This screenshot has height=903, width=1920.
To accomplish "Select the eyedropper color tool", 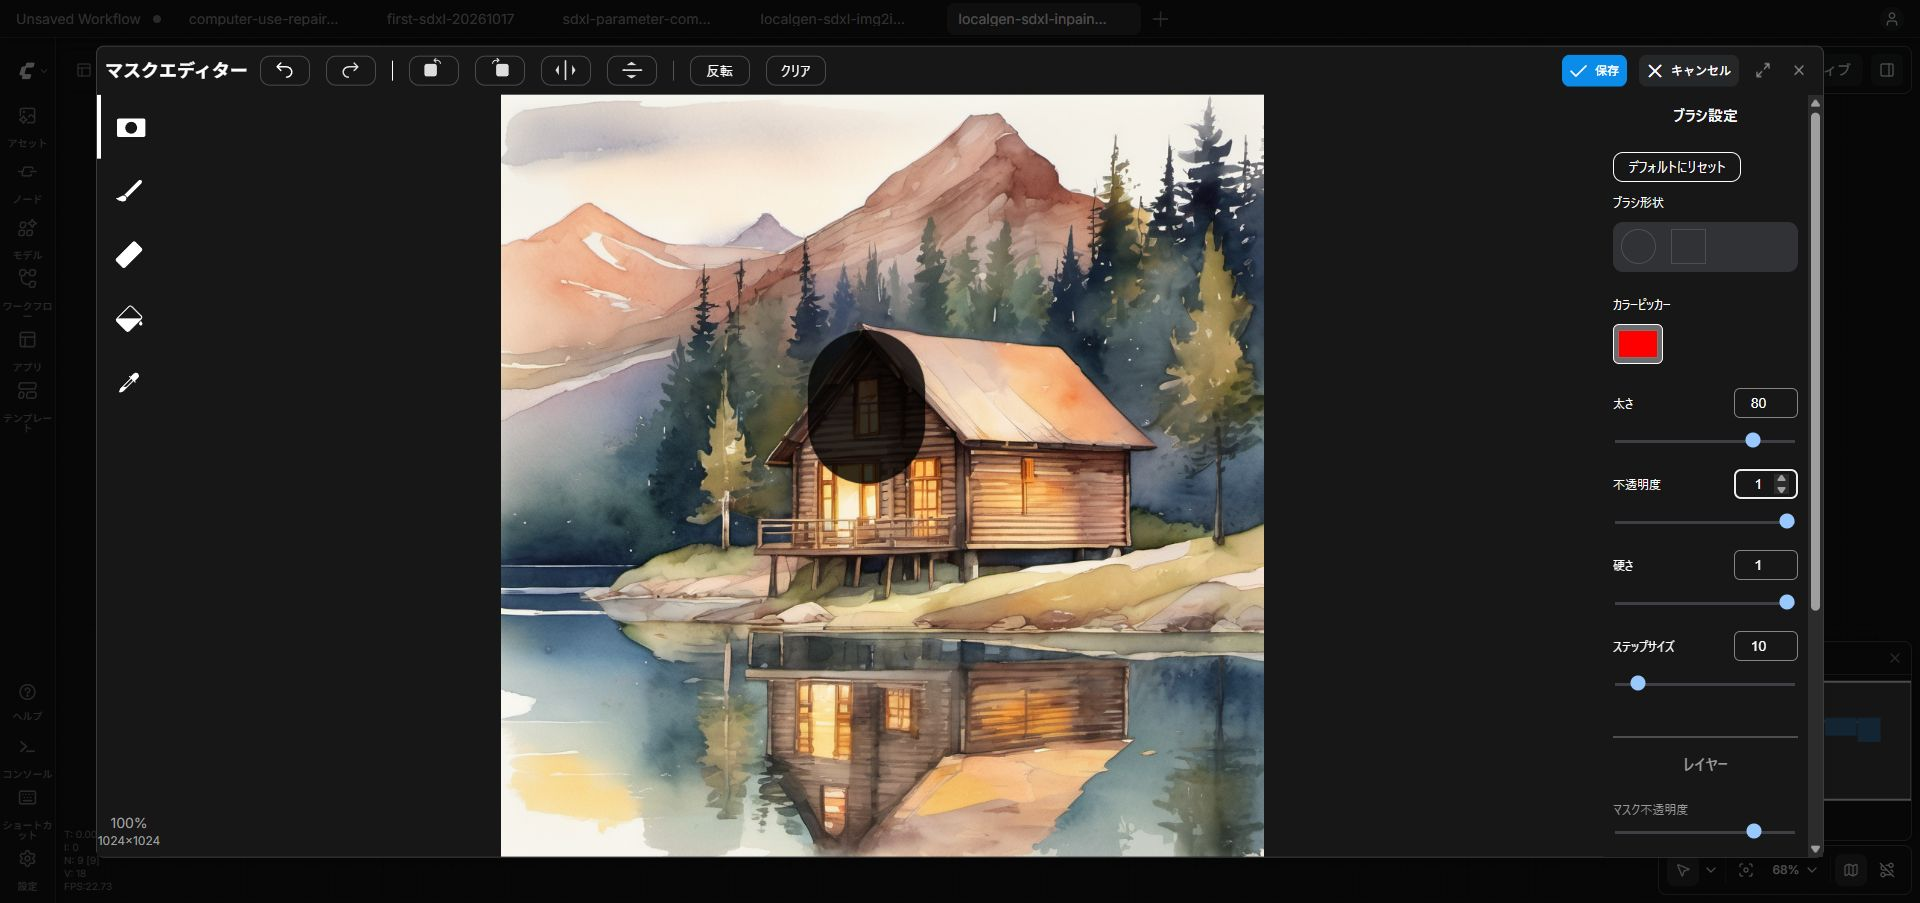I will (129, 382).
